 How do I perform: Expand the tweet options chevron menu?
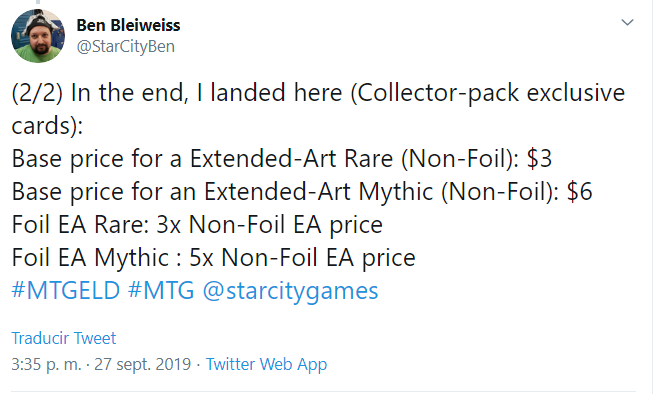pos(627,22)
